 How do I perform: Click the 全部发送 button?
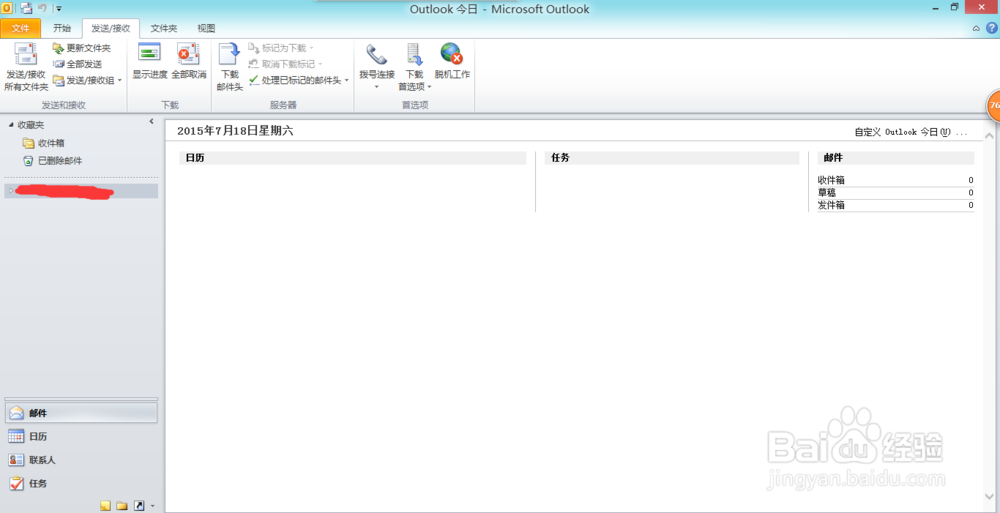(77, 64)
